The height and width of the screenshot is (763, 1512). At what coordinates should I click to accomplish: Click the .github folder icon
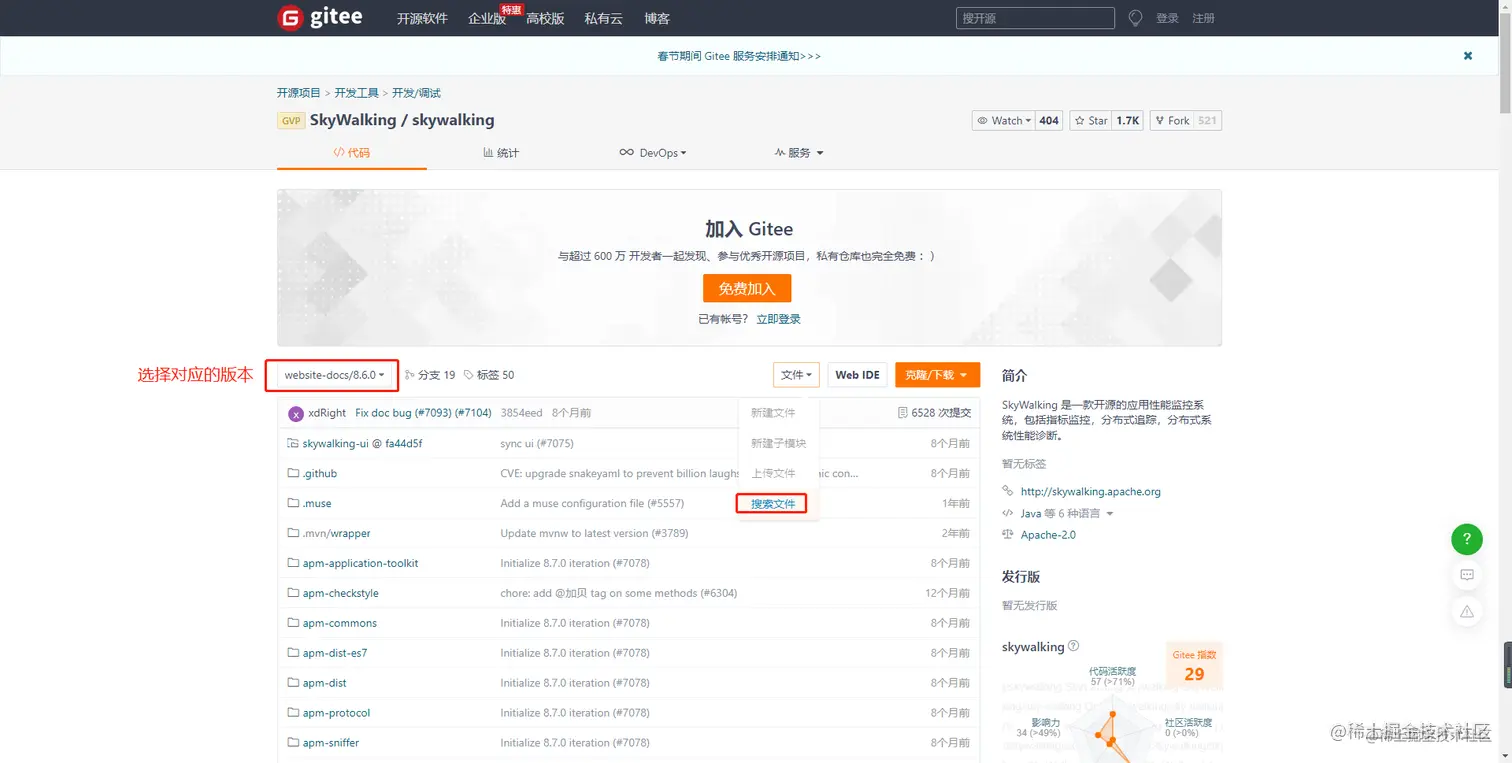pyautogui.click(x=293, y=473)
